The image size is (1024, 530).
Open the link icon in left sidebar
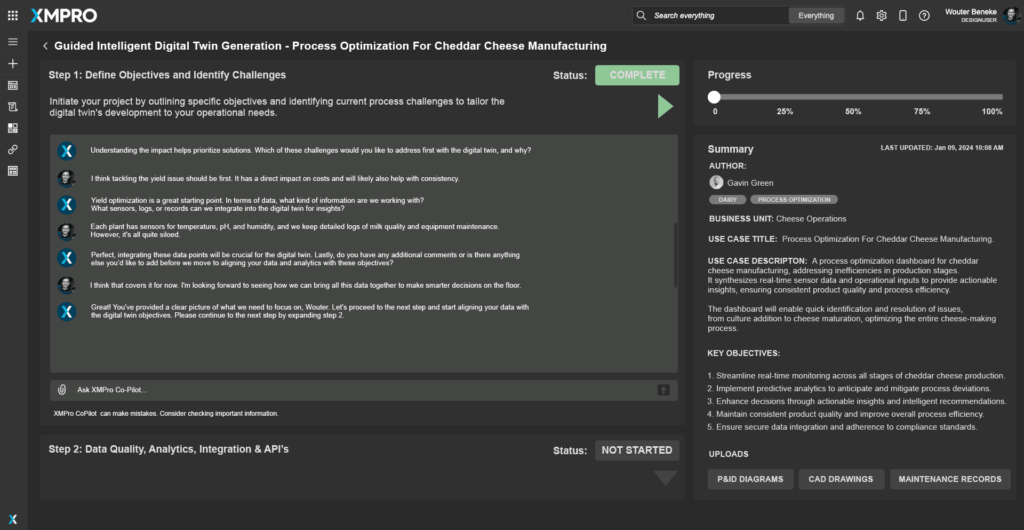13,149
